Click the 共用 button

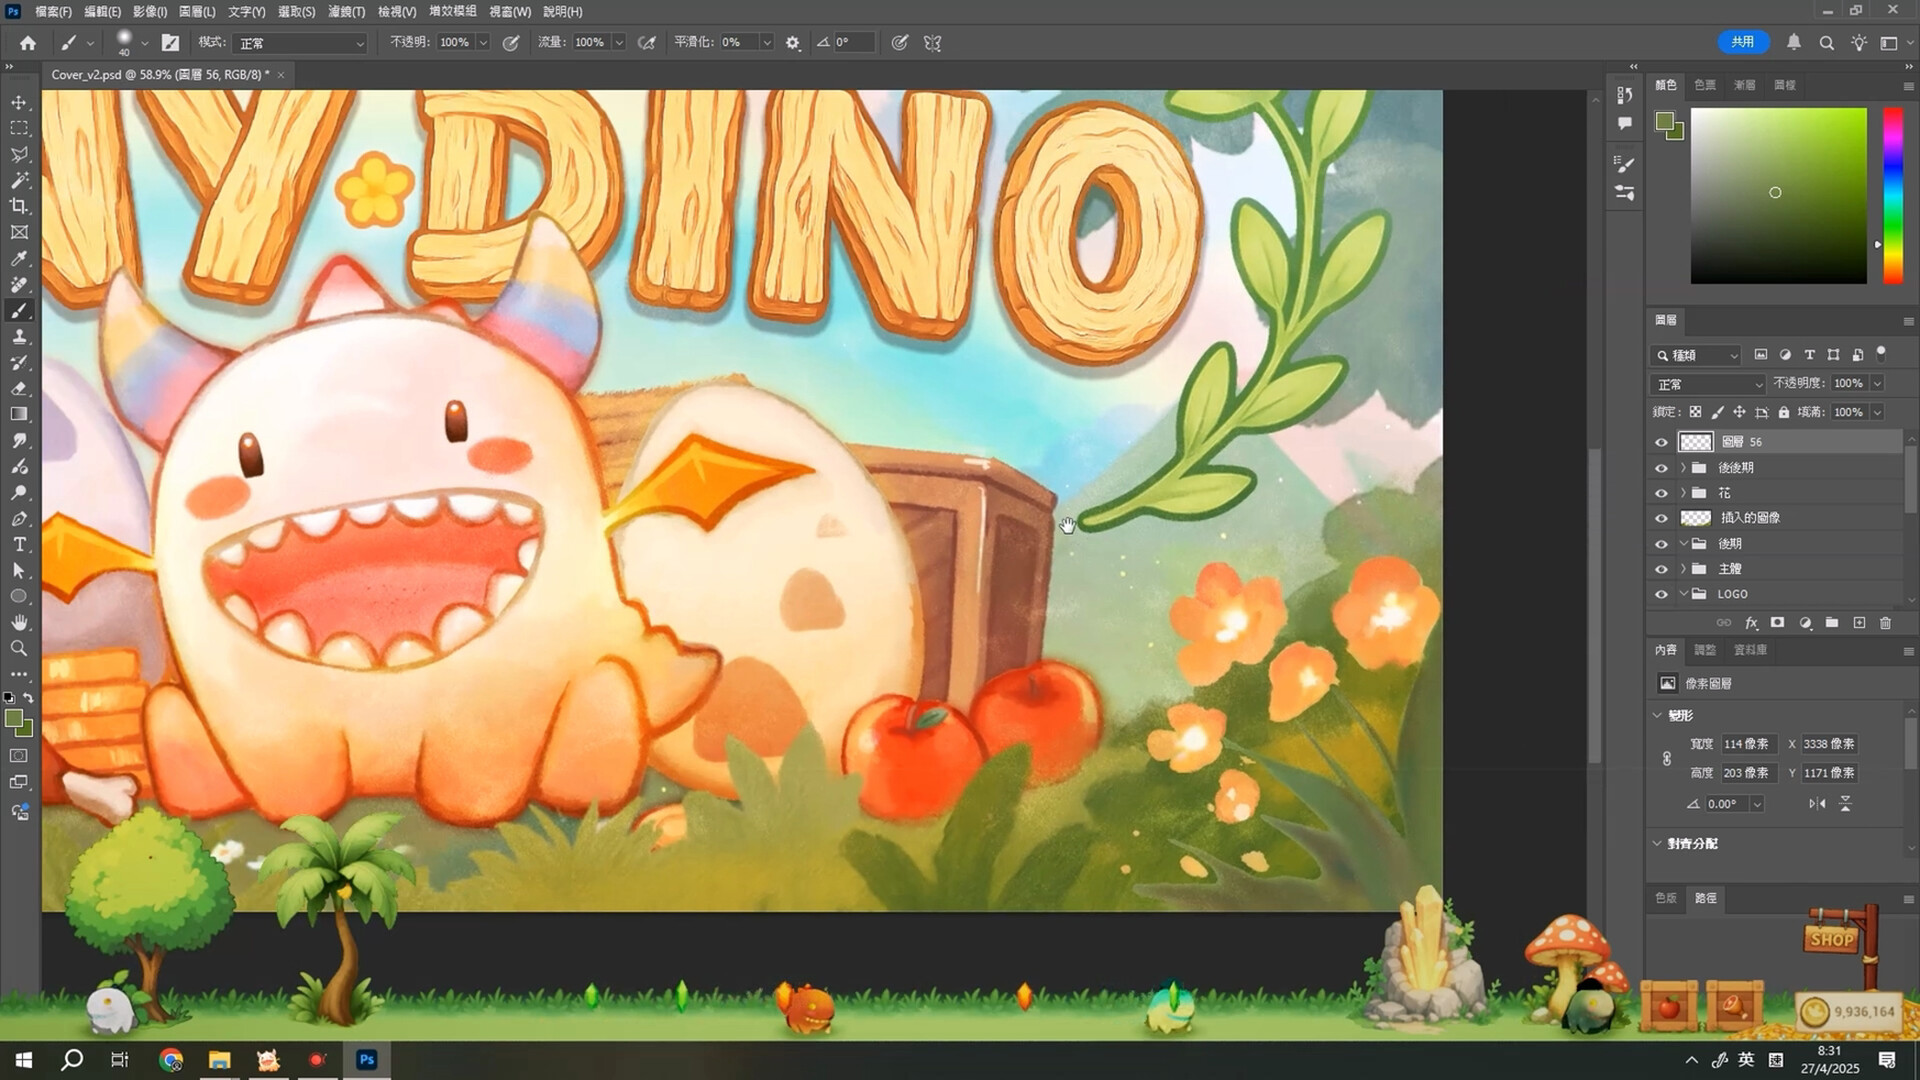[1744, 42]
